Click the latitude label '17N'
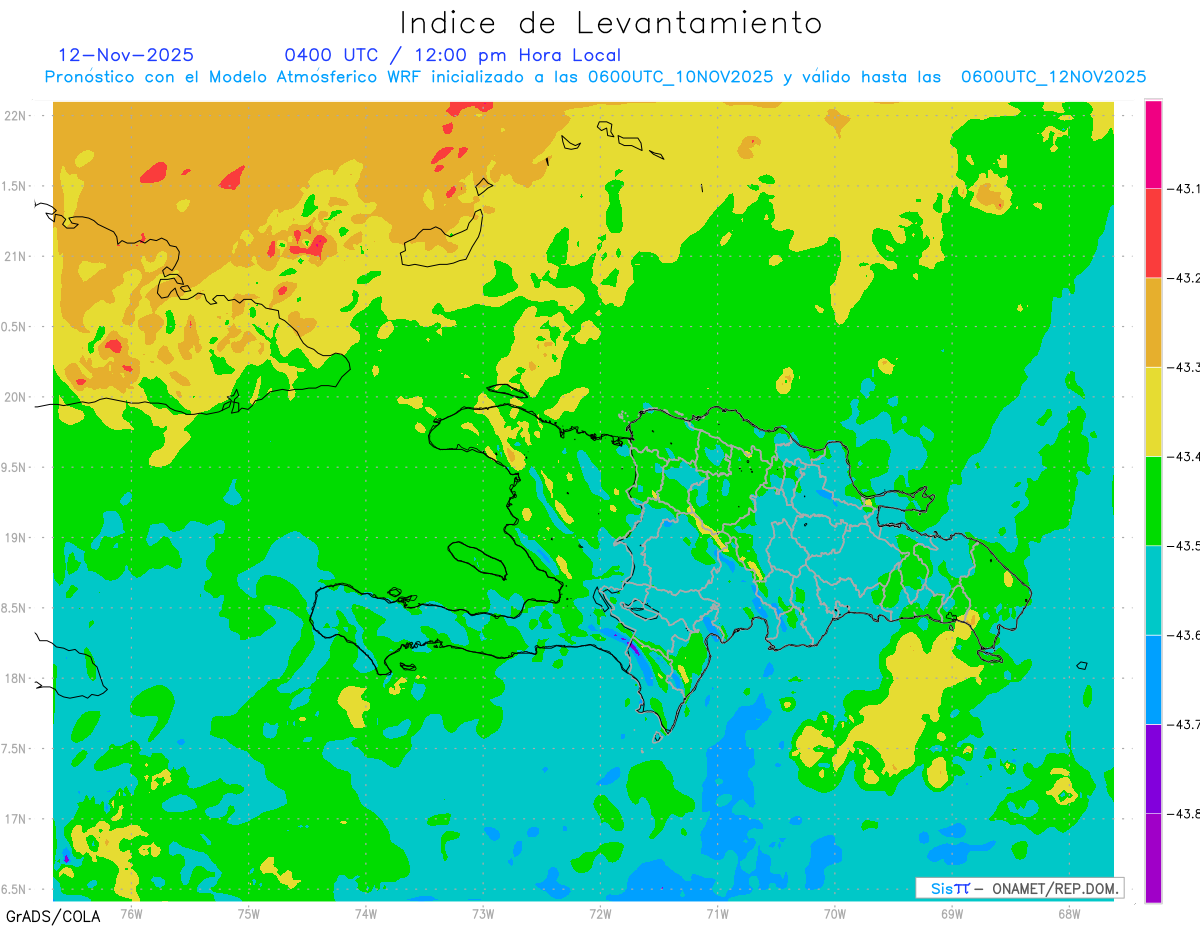The image size is (1200, 927). tap(16, 819)
